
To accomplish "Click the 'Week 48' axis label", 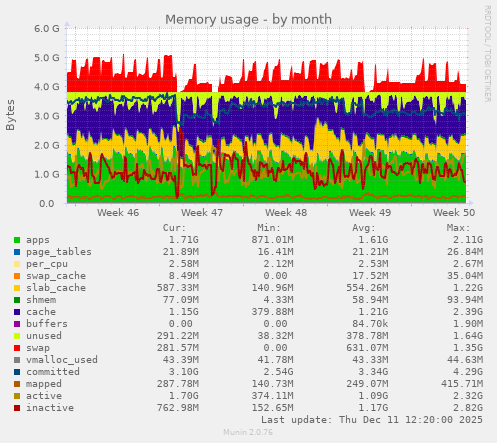I will (x=286, y=213).
